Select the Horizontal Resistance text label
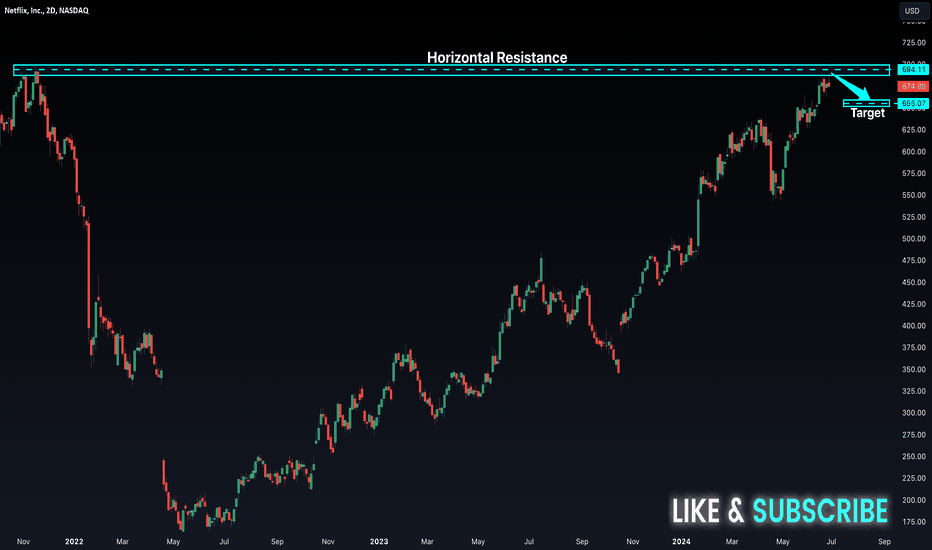Viewport: 932px width, 550px height. pos(497,58)
